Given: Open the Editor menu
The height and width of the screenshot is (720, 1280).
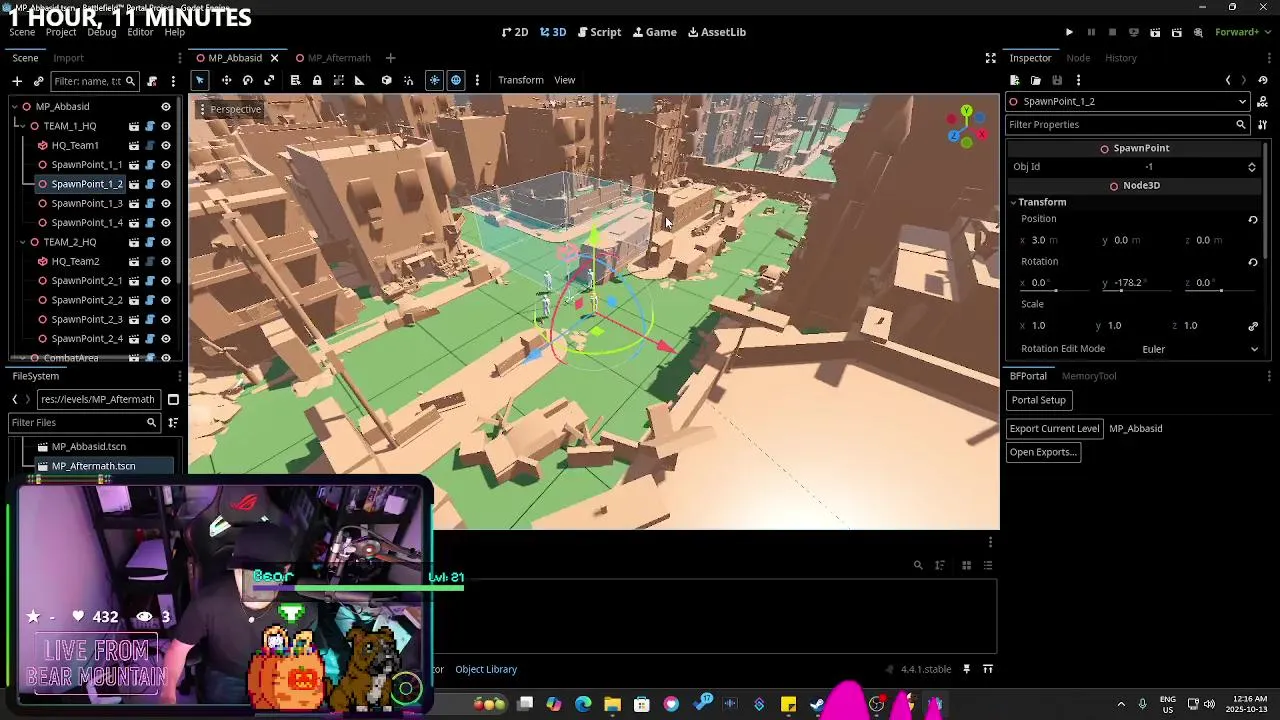Looking at the screenshot, I should [x=140, y=32].
